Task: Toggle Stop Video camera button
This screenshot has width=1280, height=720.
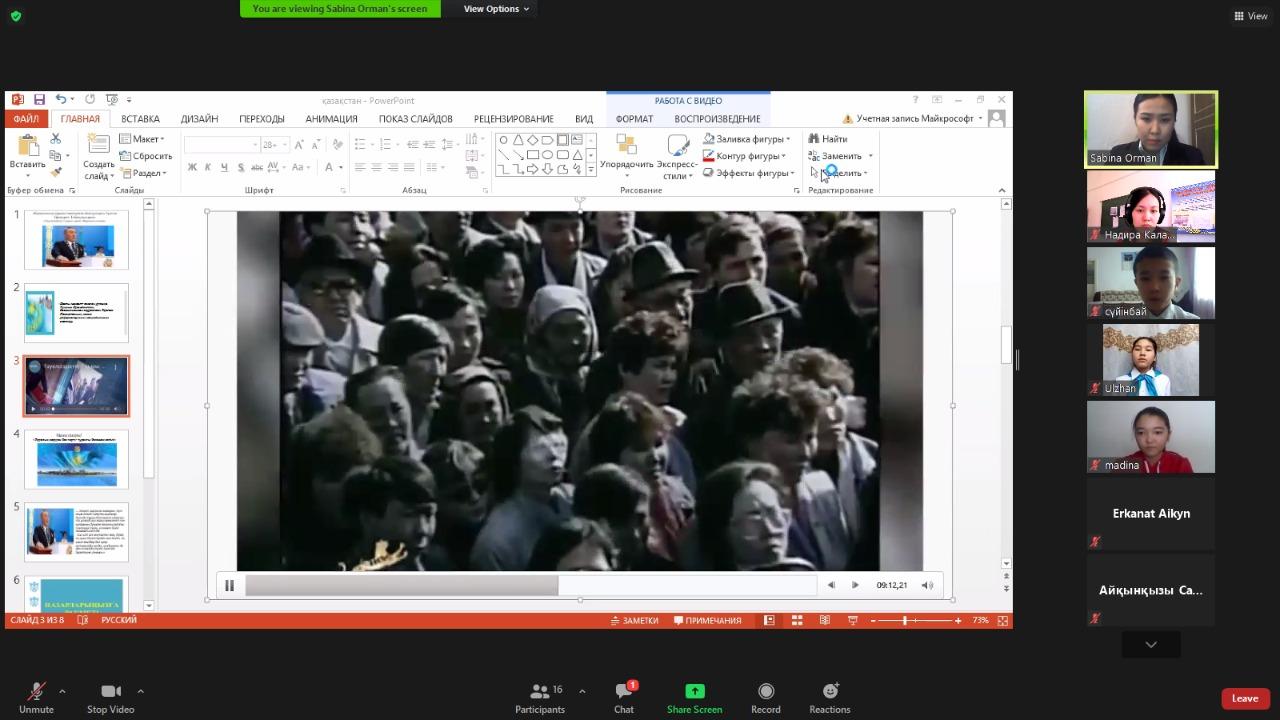Action: tap(110, 692)
